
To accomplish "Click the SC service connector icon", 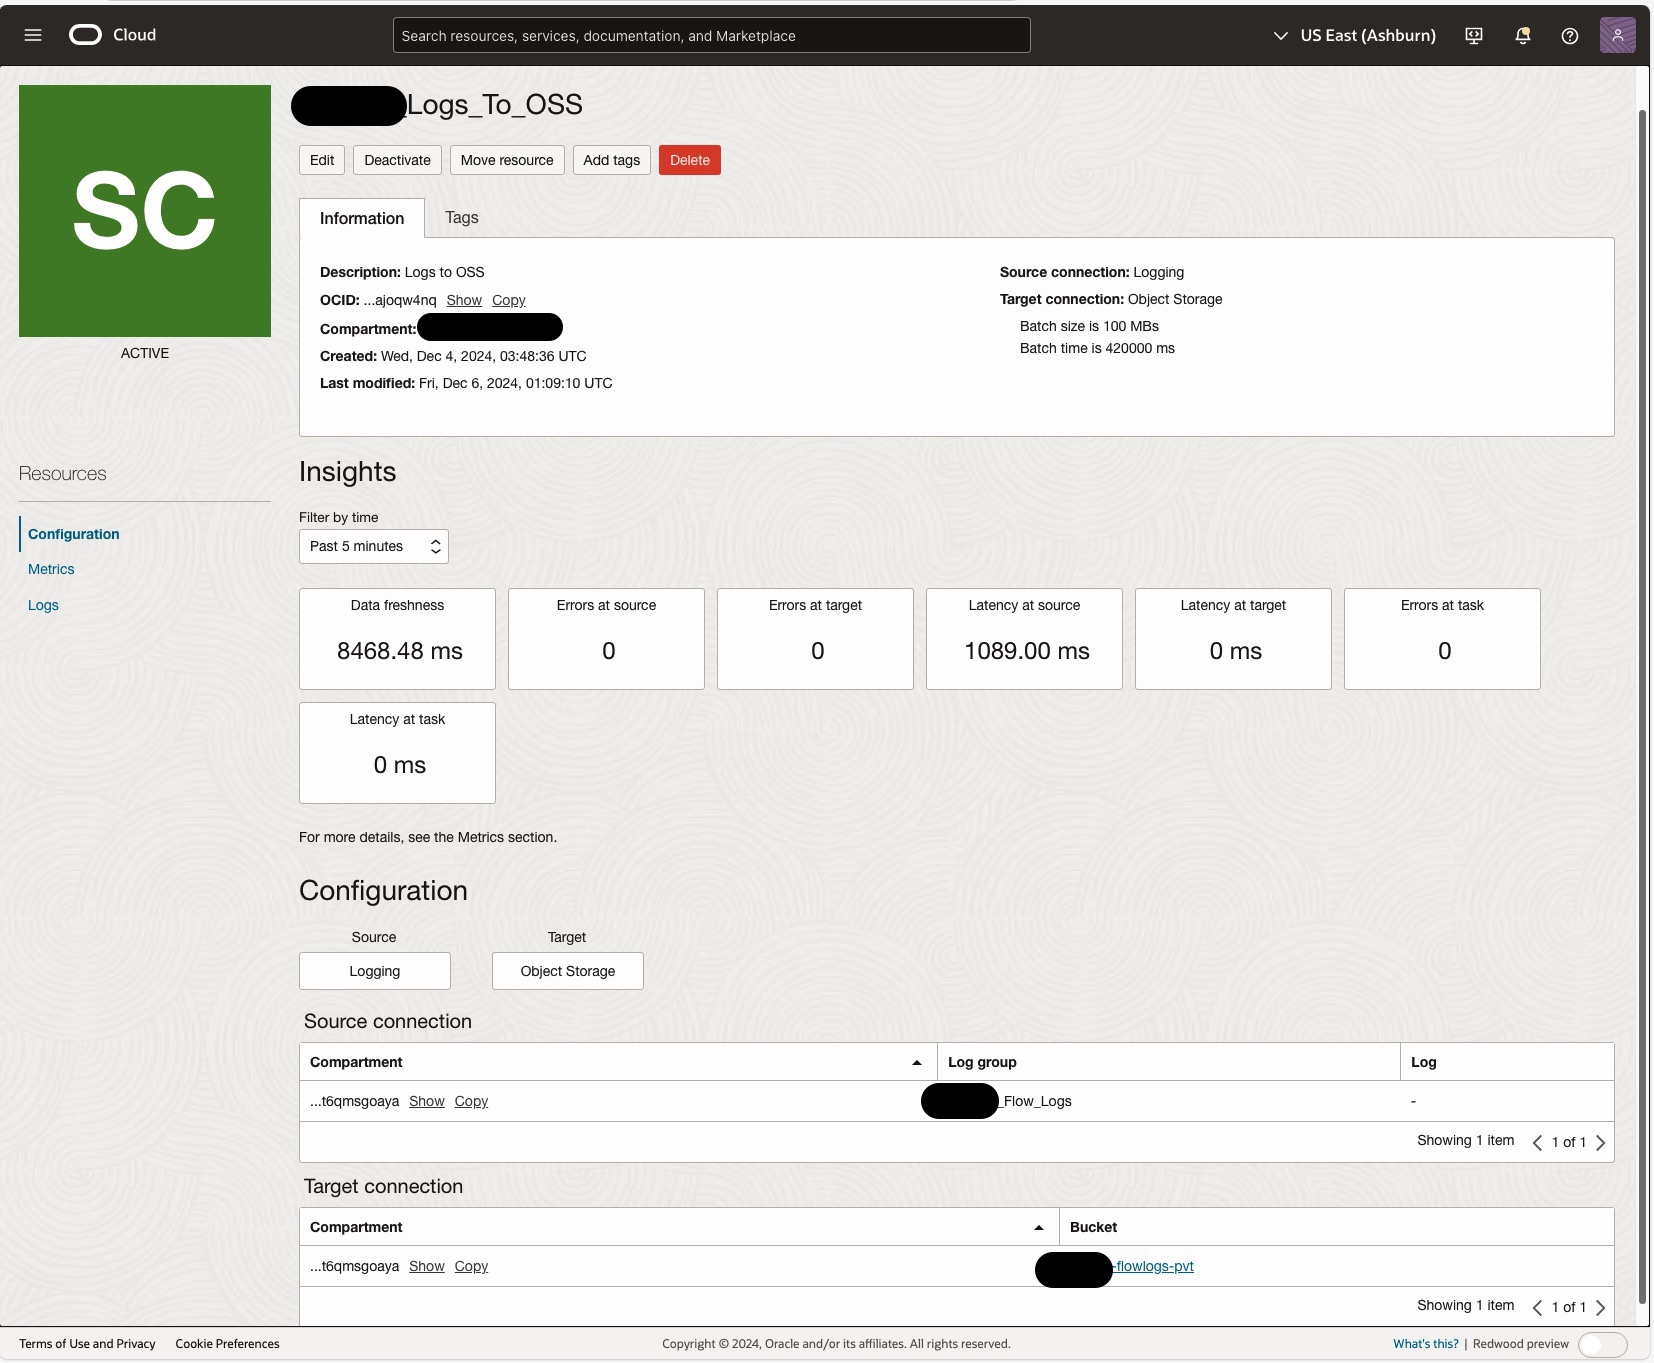I will (145, 211).
